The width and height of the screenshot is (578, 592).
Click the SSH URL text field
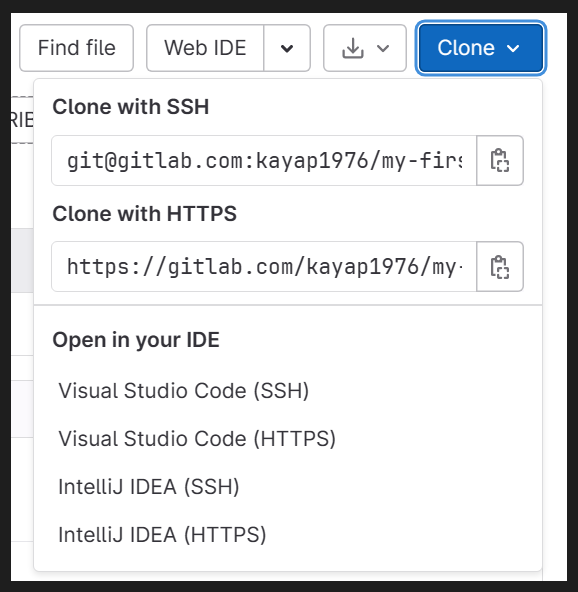click(x=264, y=160)
